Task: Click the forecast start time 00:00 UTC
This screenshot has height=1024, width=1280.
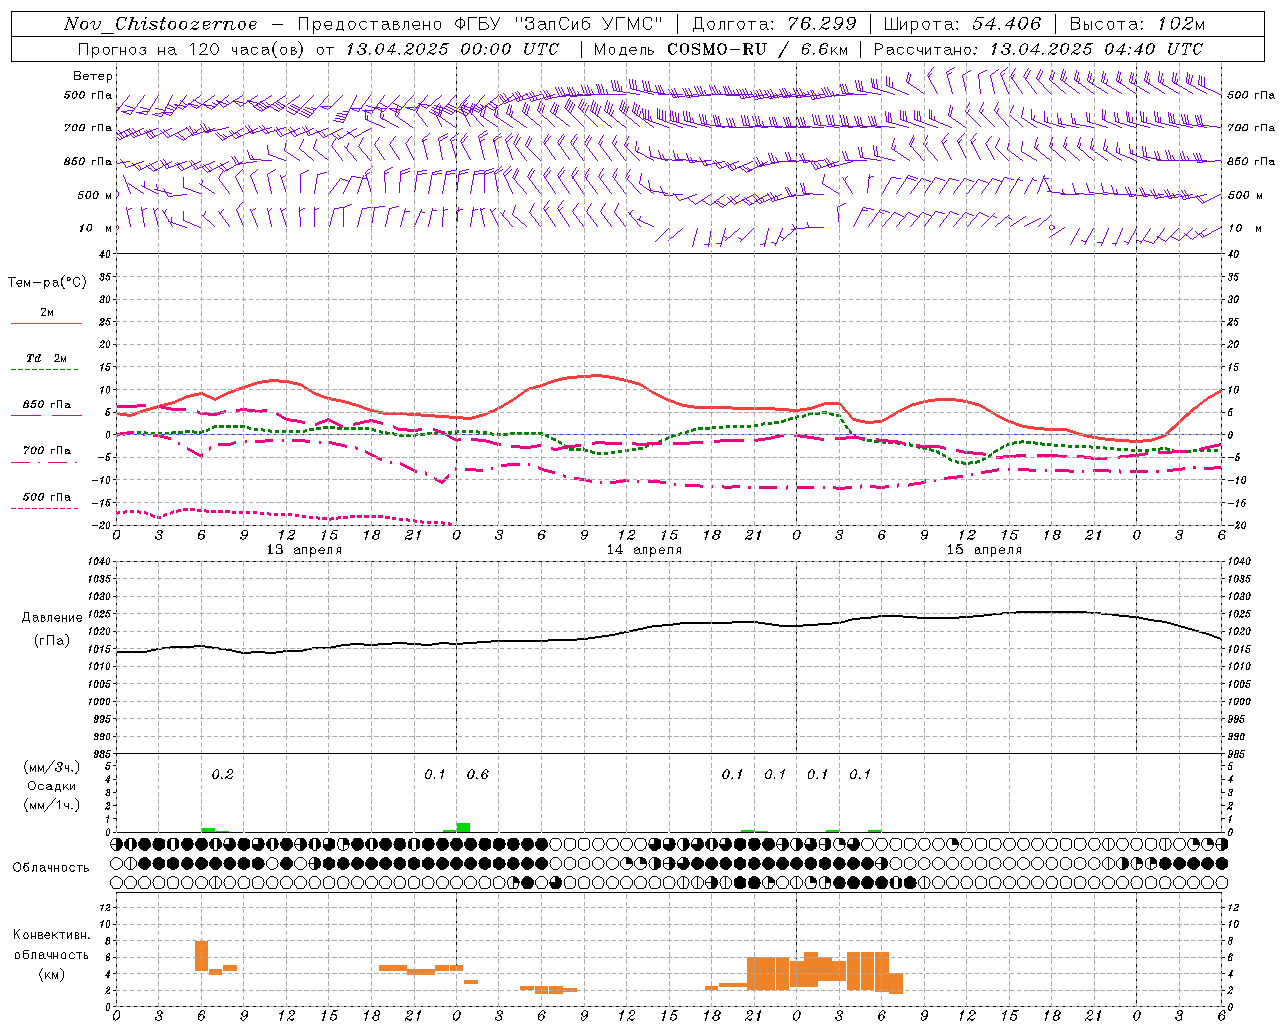Action: (x=509, y=49)
